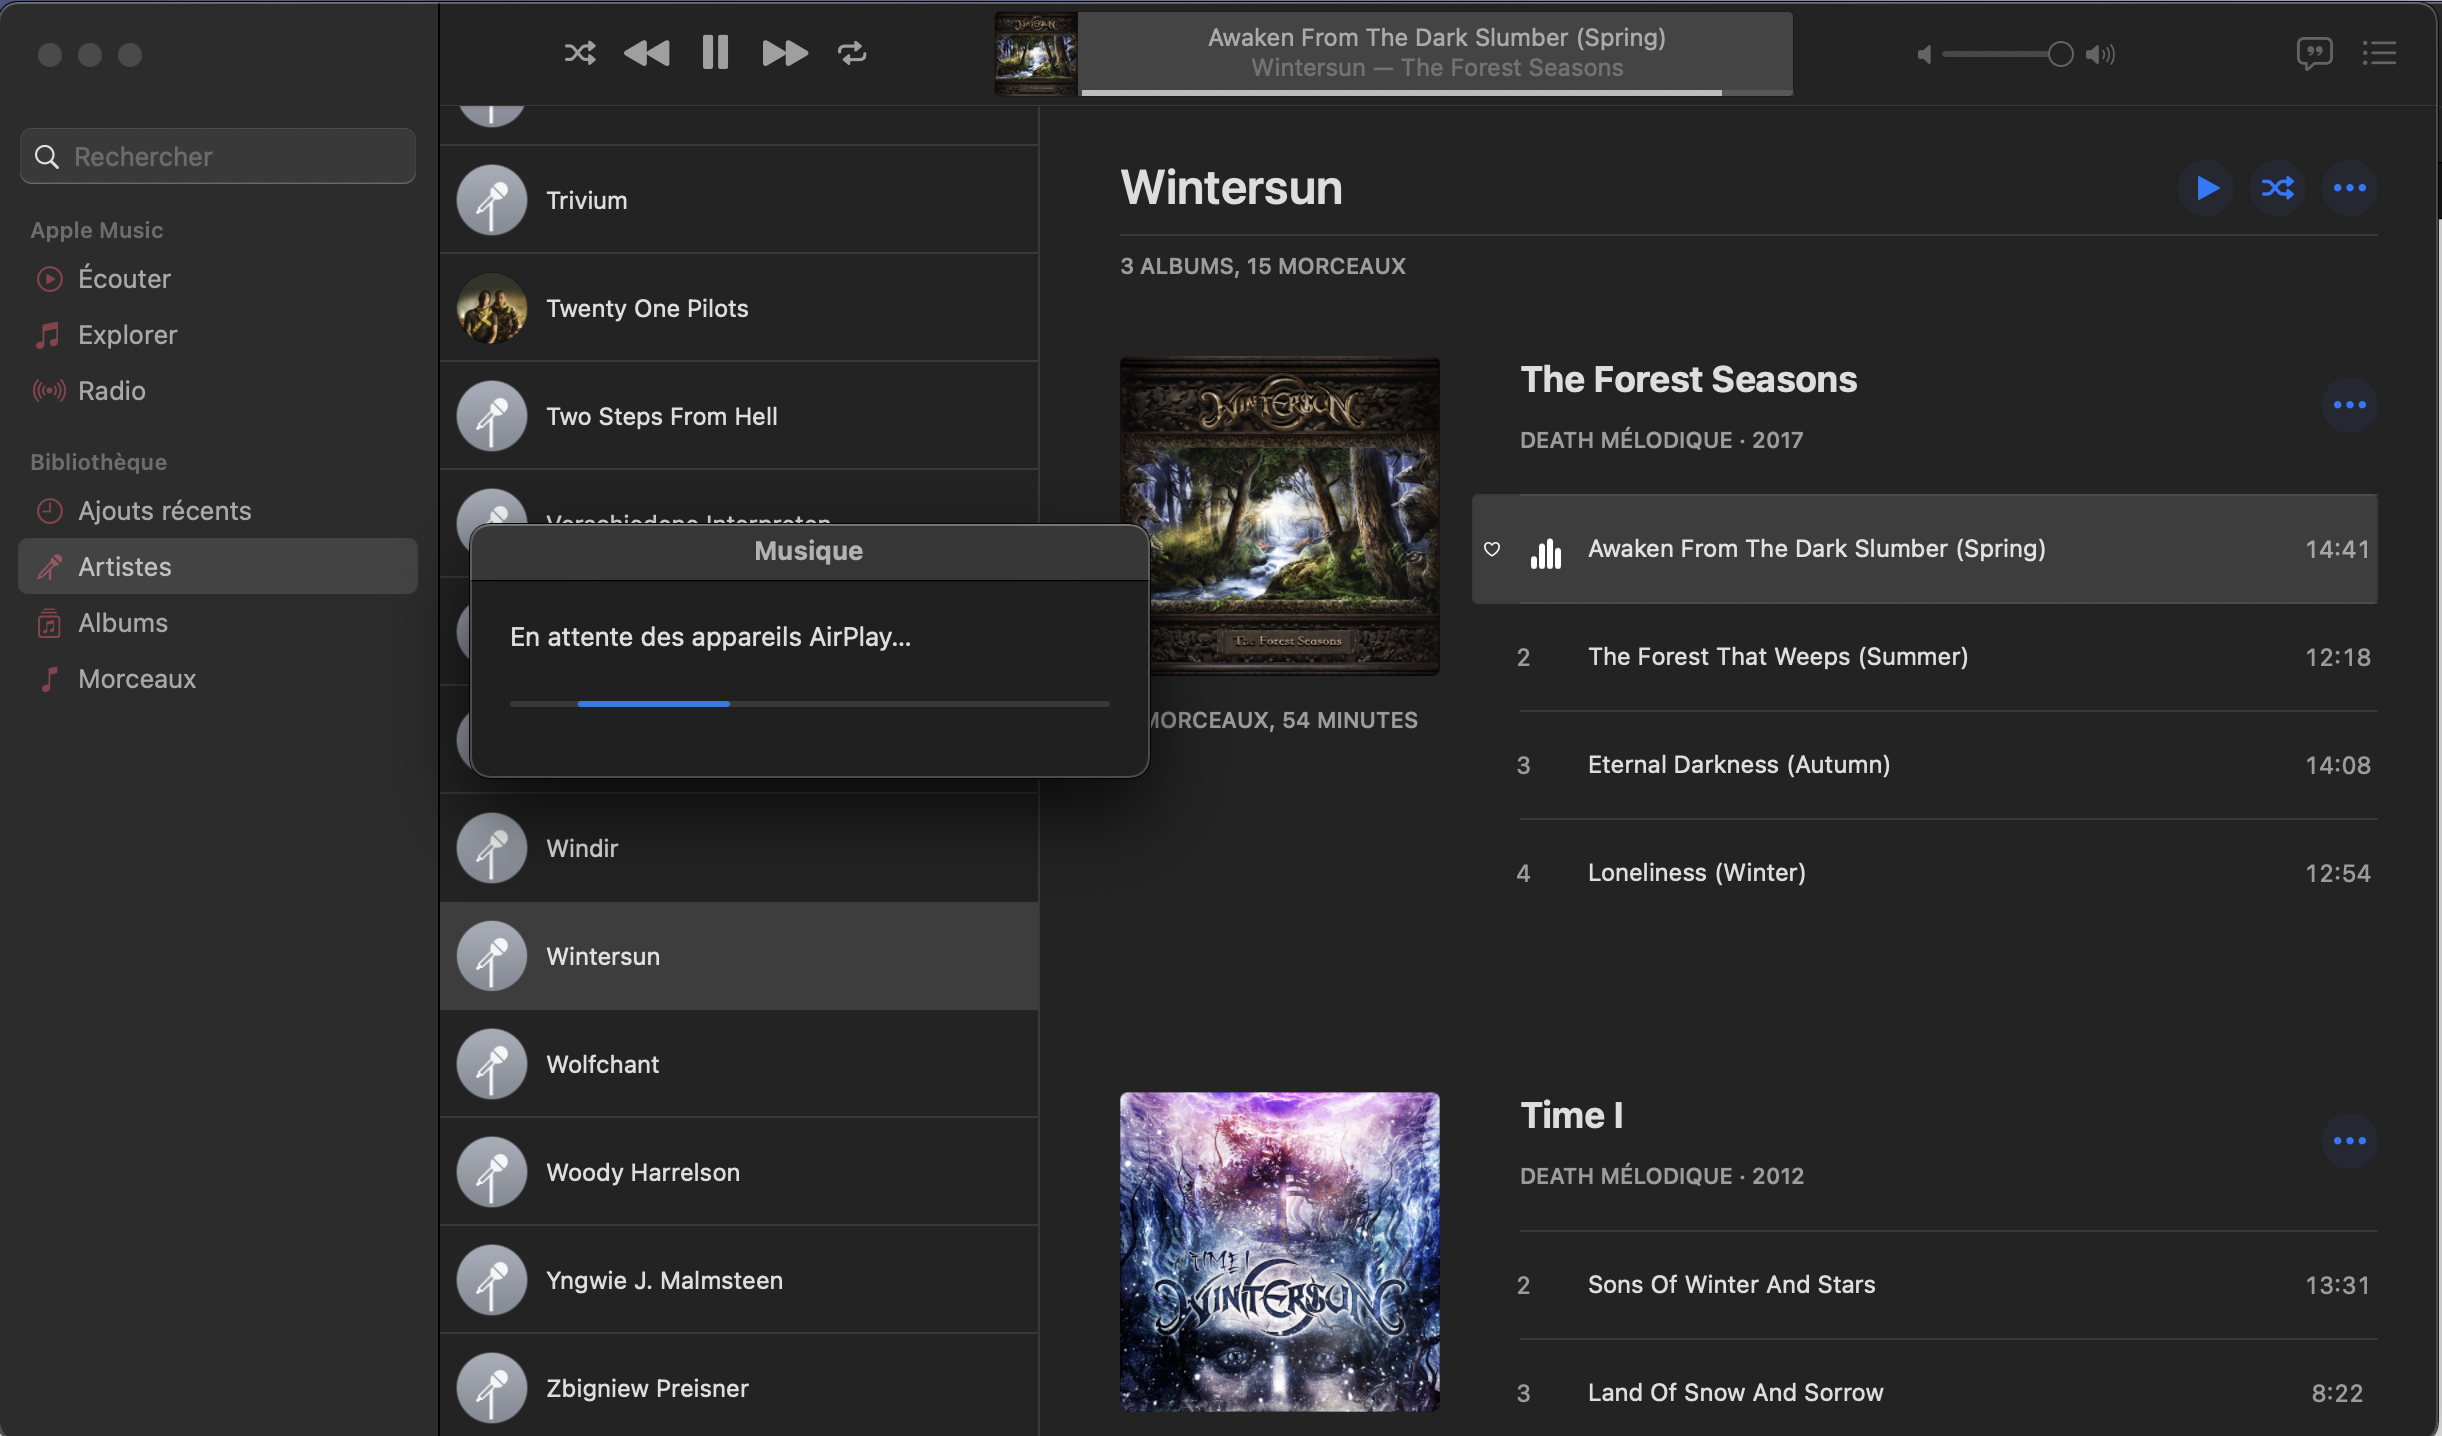2442x1436 pixels.
Task: Go to Albums in library sidebar
Action: pyautogui.click(x=123, y=623)
